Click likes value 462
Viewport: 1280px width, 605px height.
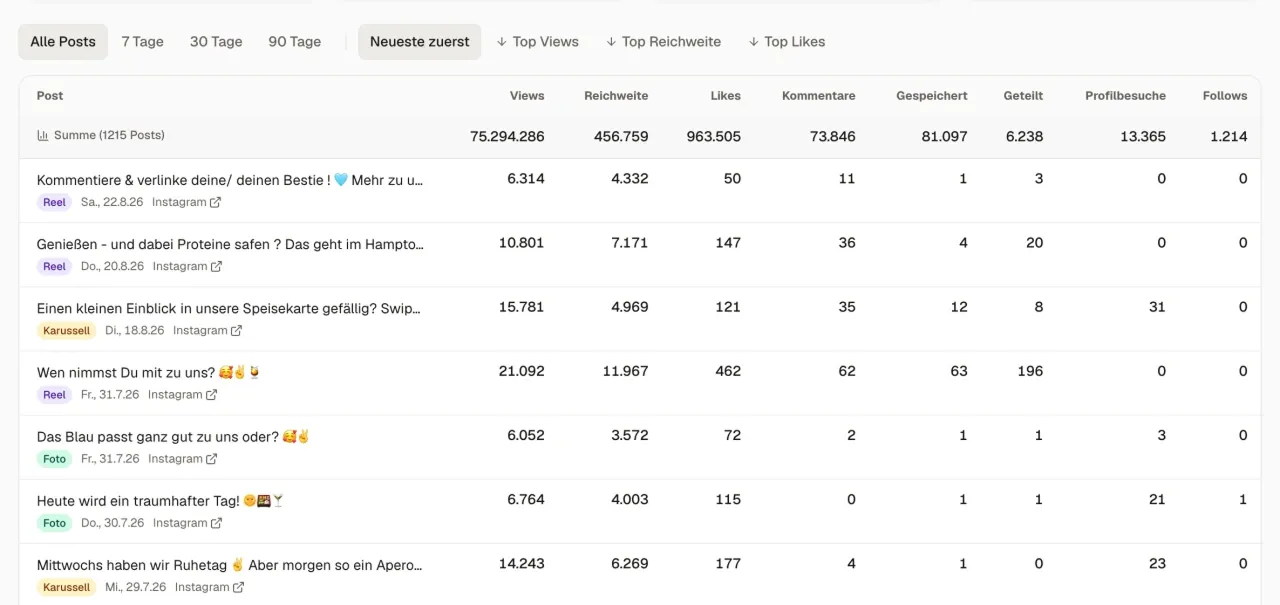(728, 371)
